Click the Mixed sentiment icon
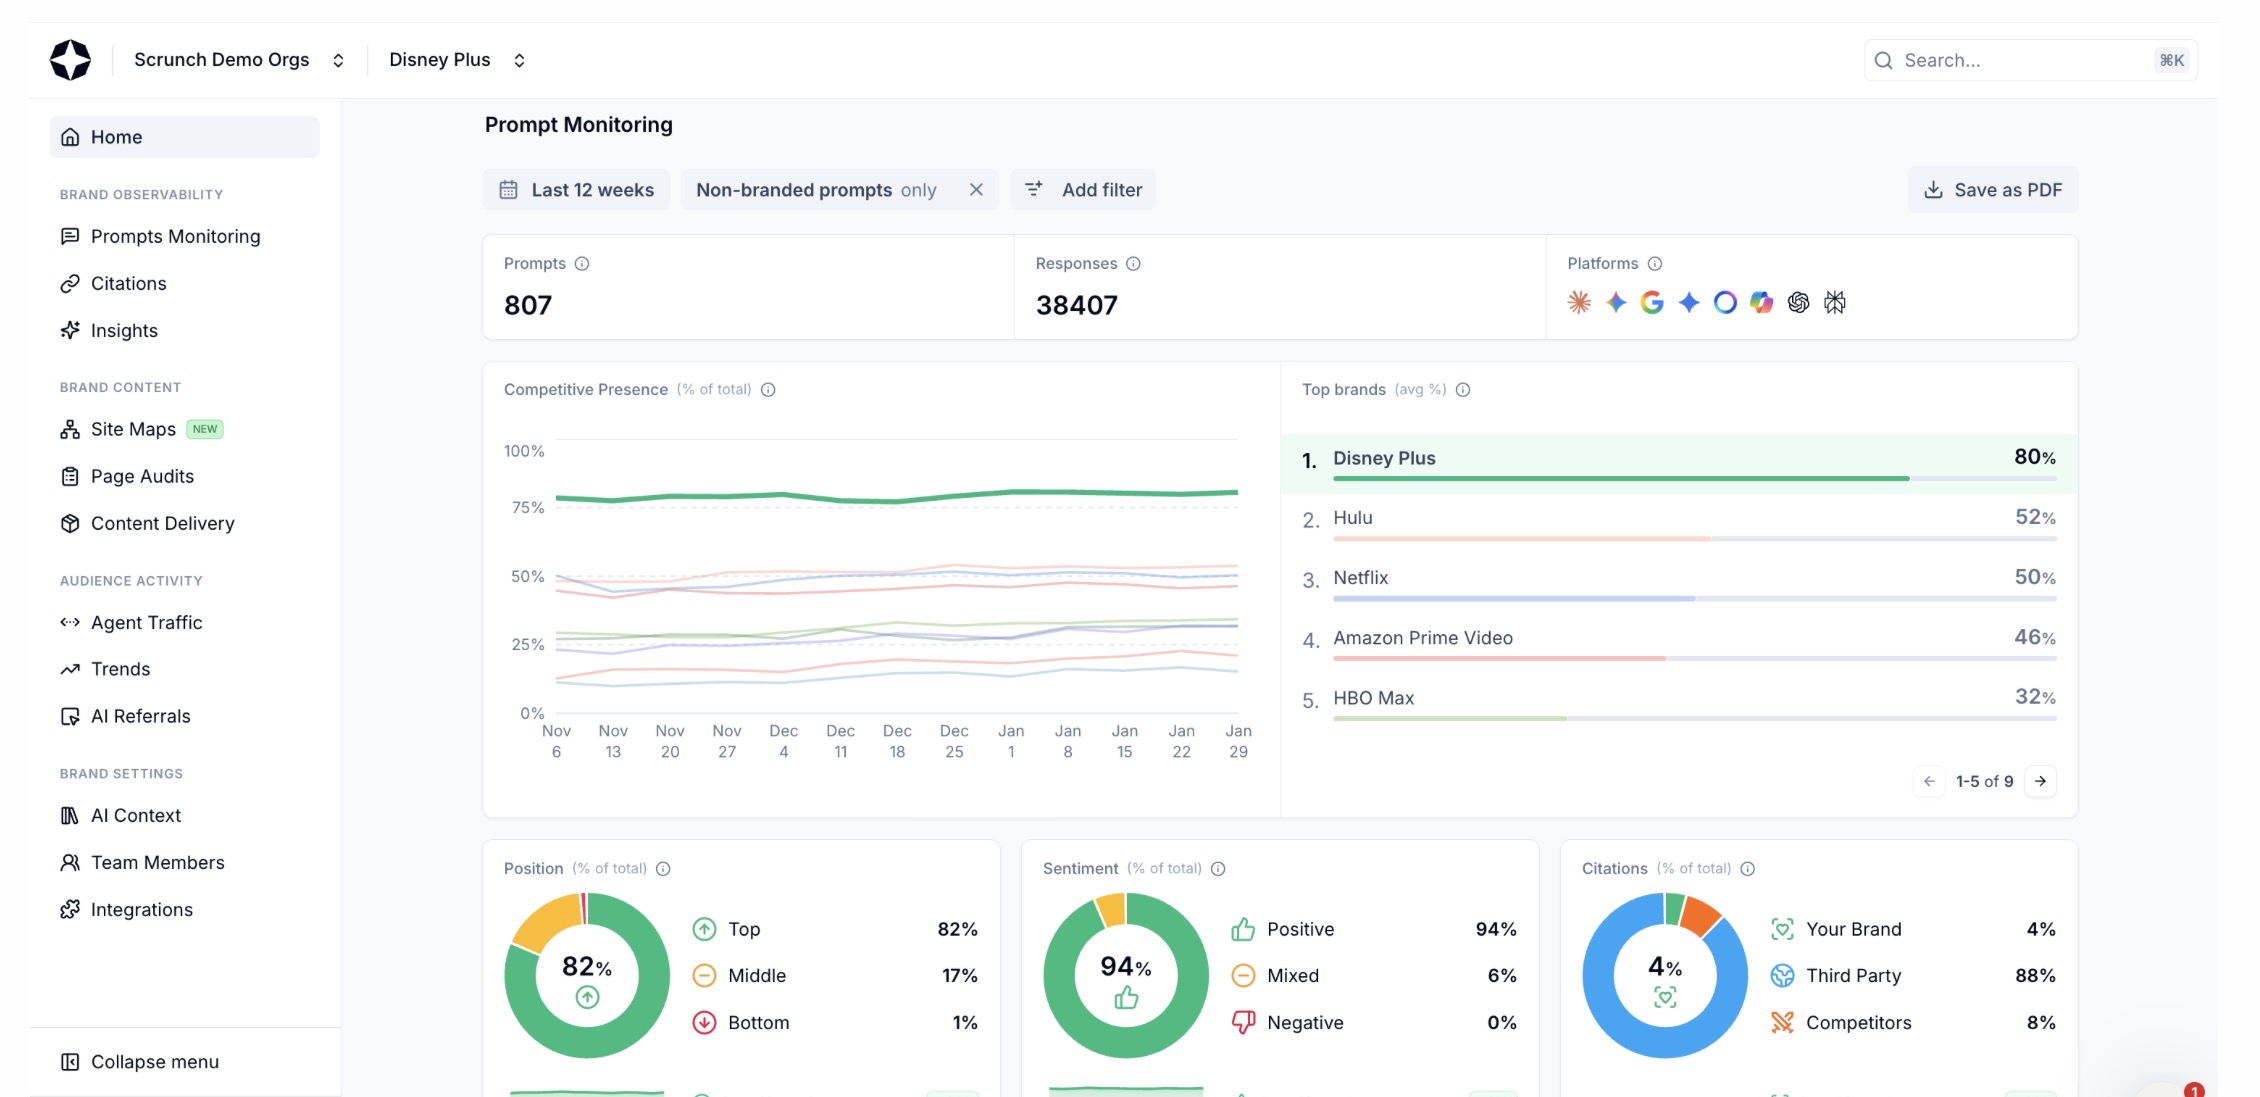This screenshot has height=1097, width=2260. click(x=1243, y=976)
